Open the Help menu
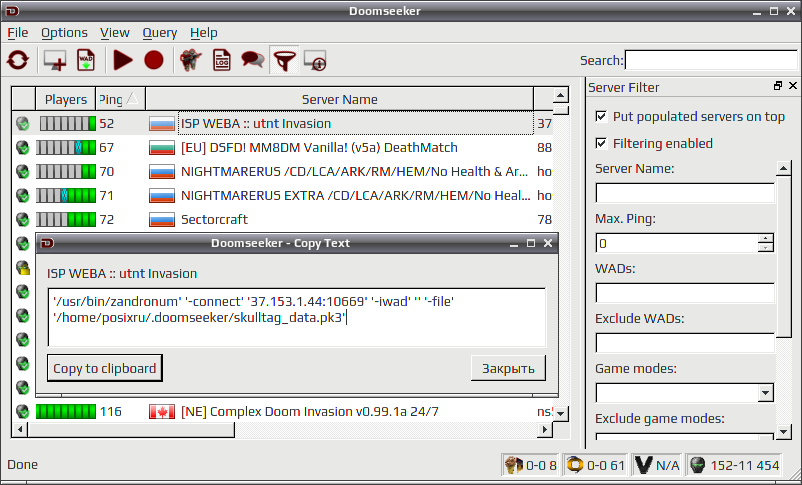Image resolution: width=802 pixels, height=485 pixels. (x=204, y=33)
